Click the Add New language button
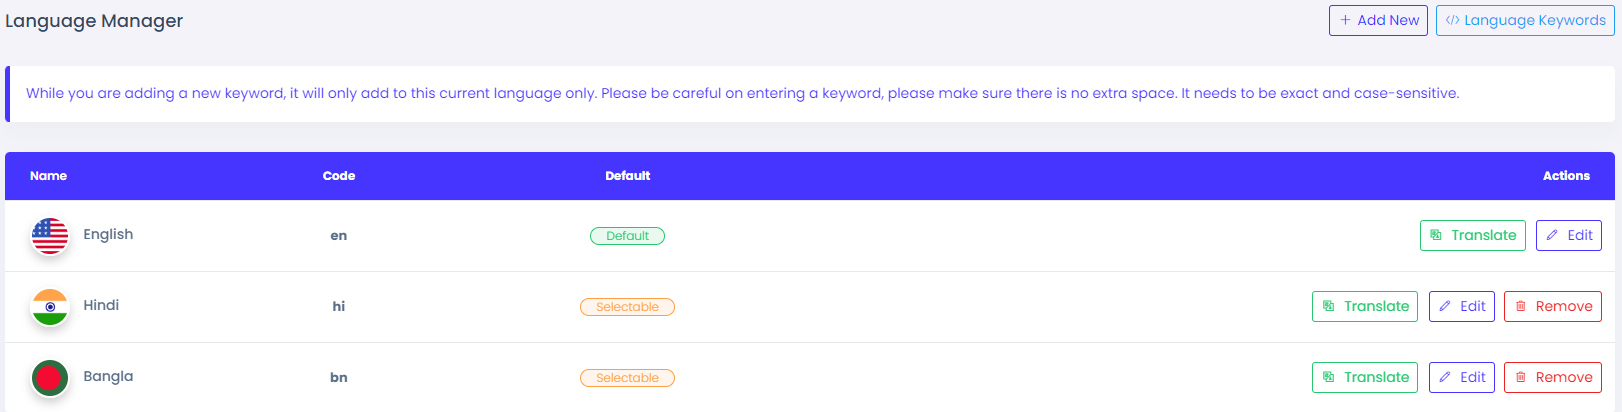The height and width of the screenshot is (412, 1622). [1377, 20]
